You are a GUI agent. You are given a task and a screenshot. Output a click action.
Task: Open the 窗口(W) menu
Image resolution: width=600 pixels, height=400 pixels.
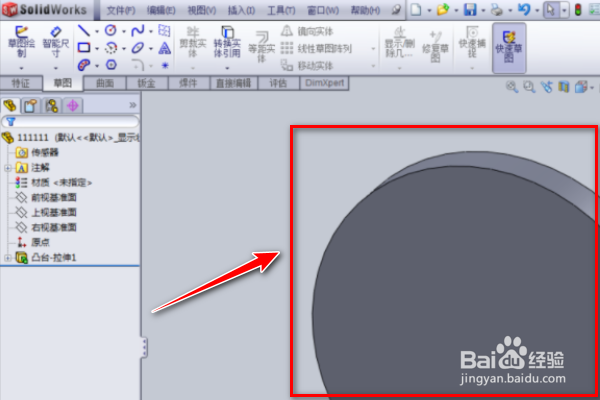(323, 10)
